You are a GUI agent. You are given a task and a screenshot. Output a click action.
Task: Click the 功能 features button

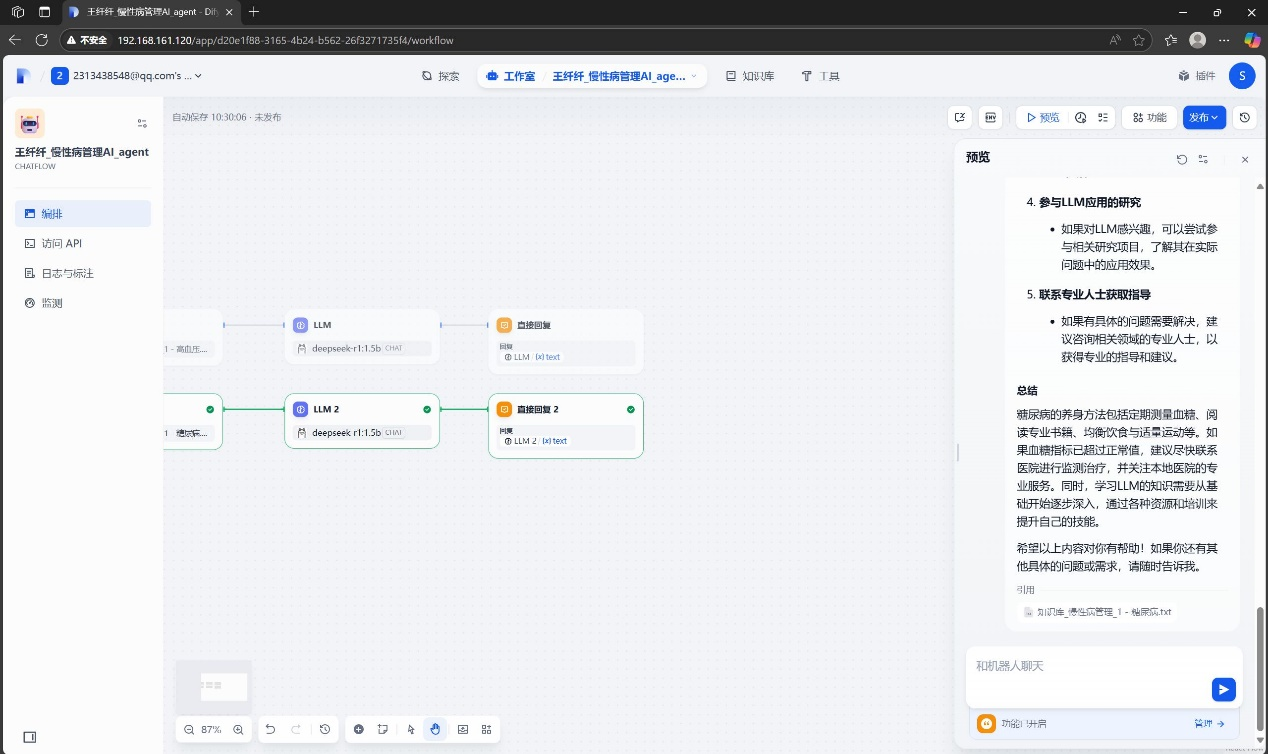point(1149,117)
